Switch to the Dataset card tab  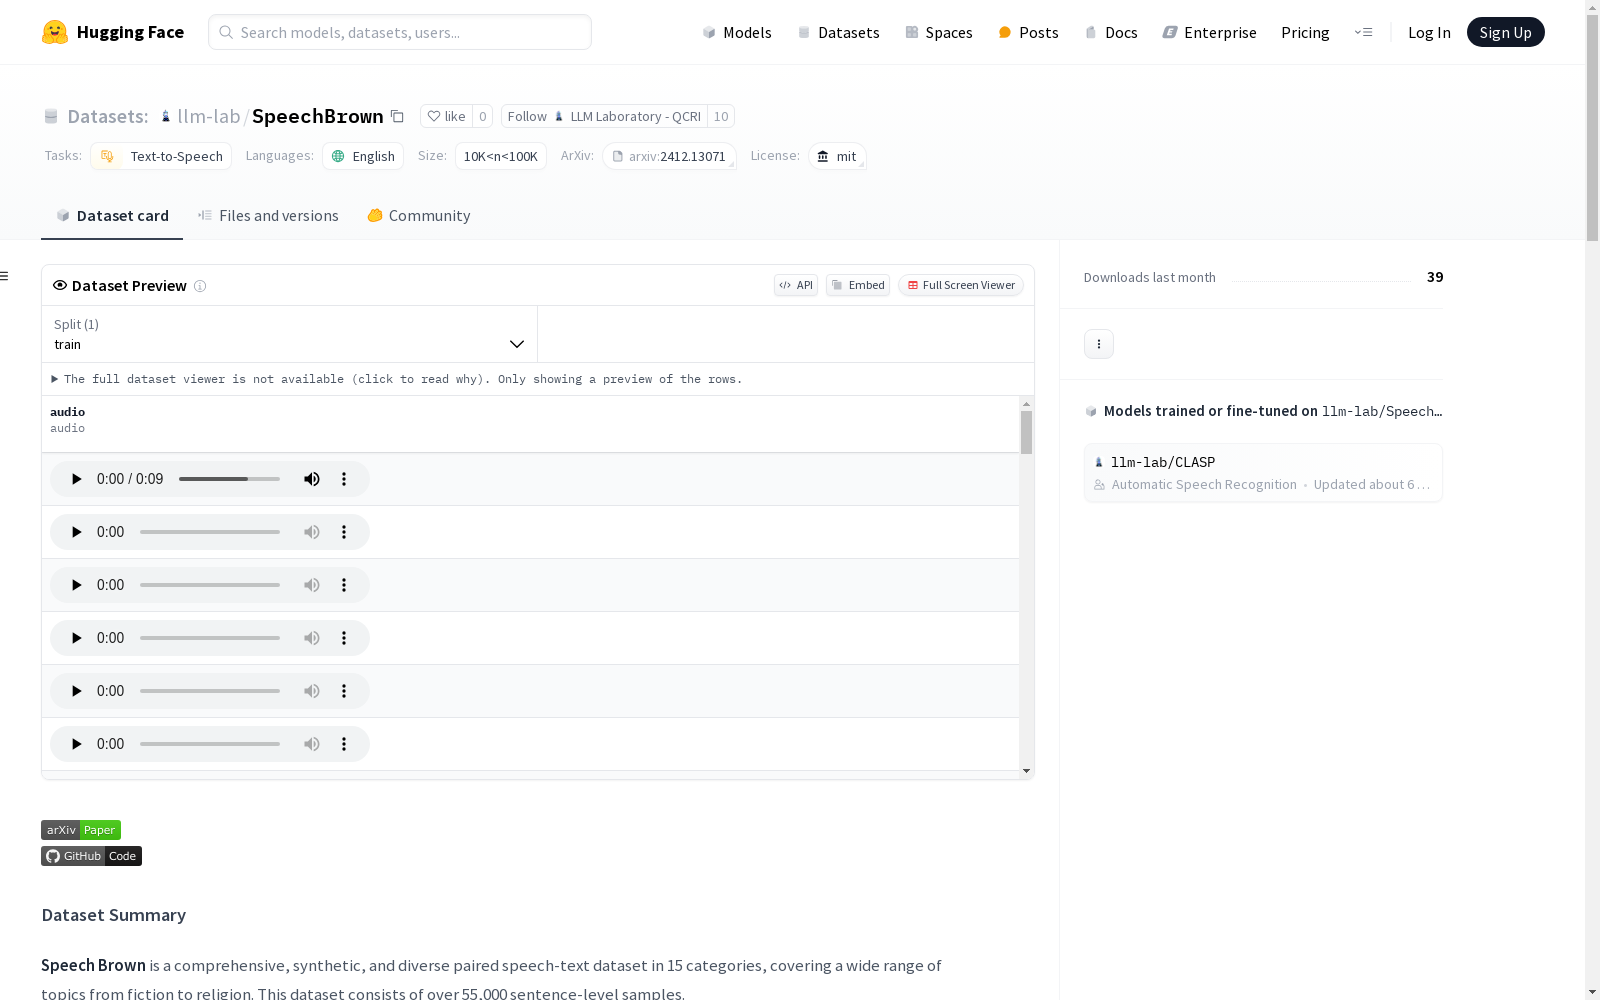pyautogui.click(x=112, y=216)
